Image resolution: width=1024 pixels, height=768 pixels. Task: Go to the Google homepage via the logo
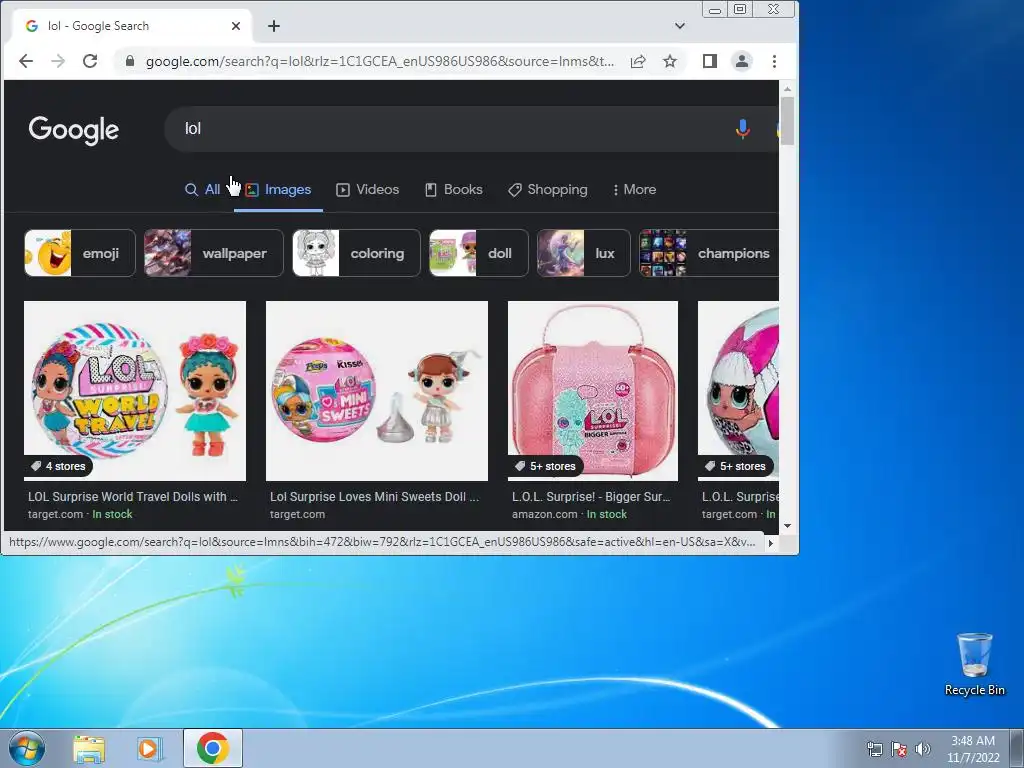74,130
